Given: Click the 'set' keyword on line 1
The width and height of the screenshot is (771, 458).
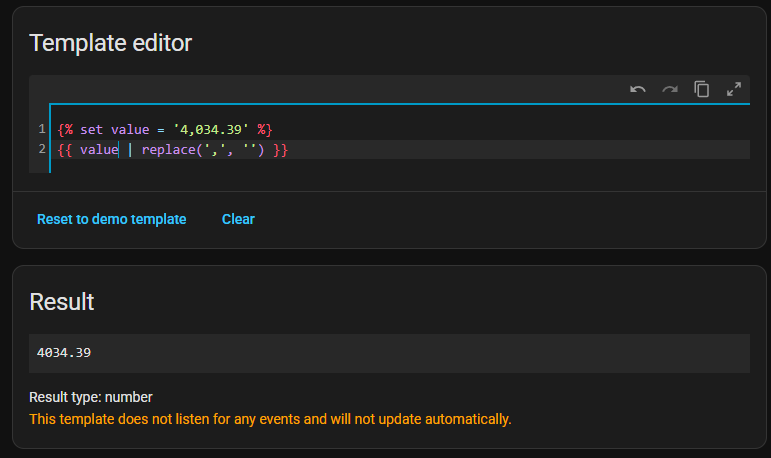Looking at the screenshot, I should [92, 129].
